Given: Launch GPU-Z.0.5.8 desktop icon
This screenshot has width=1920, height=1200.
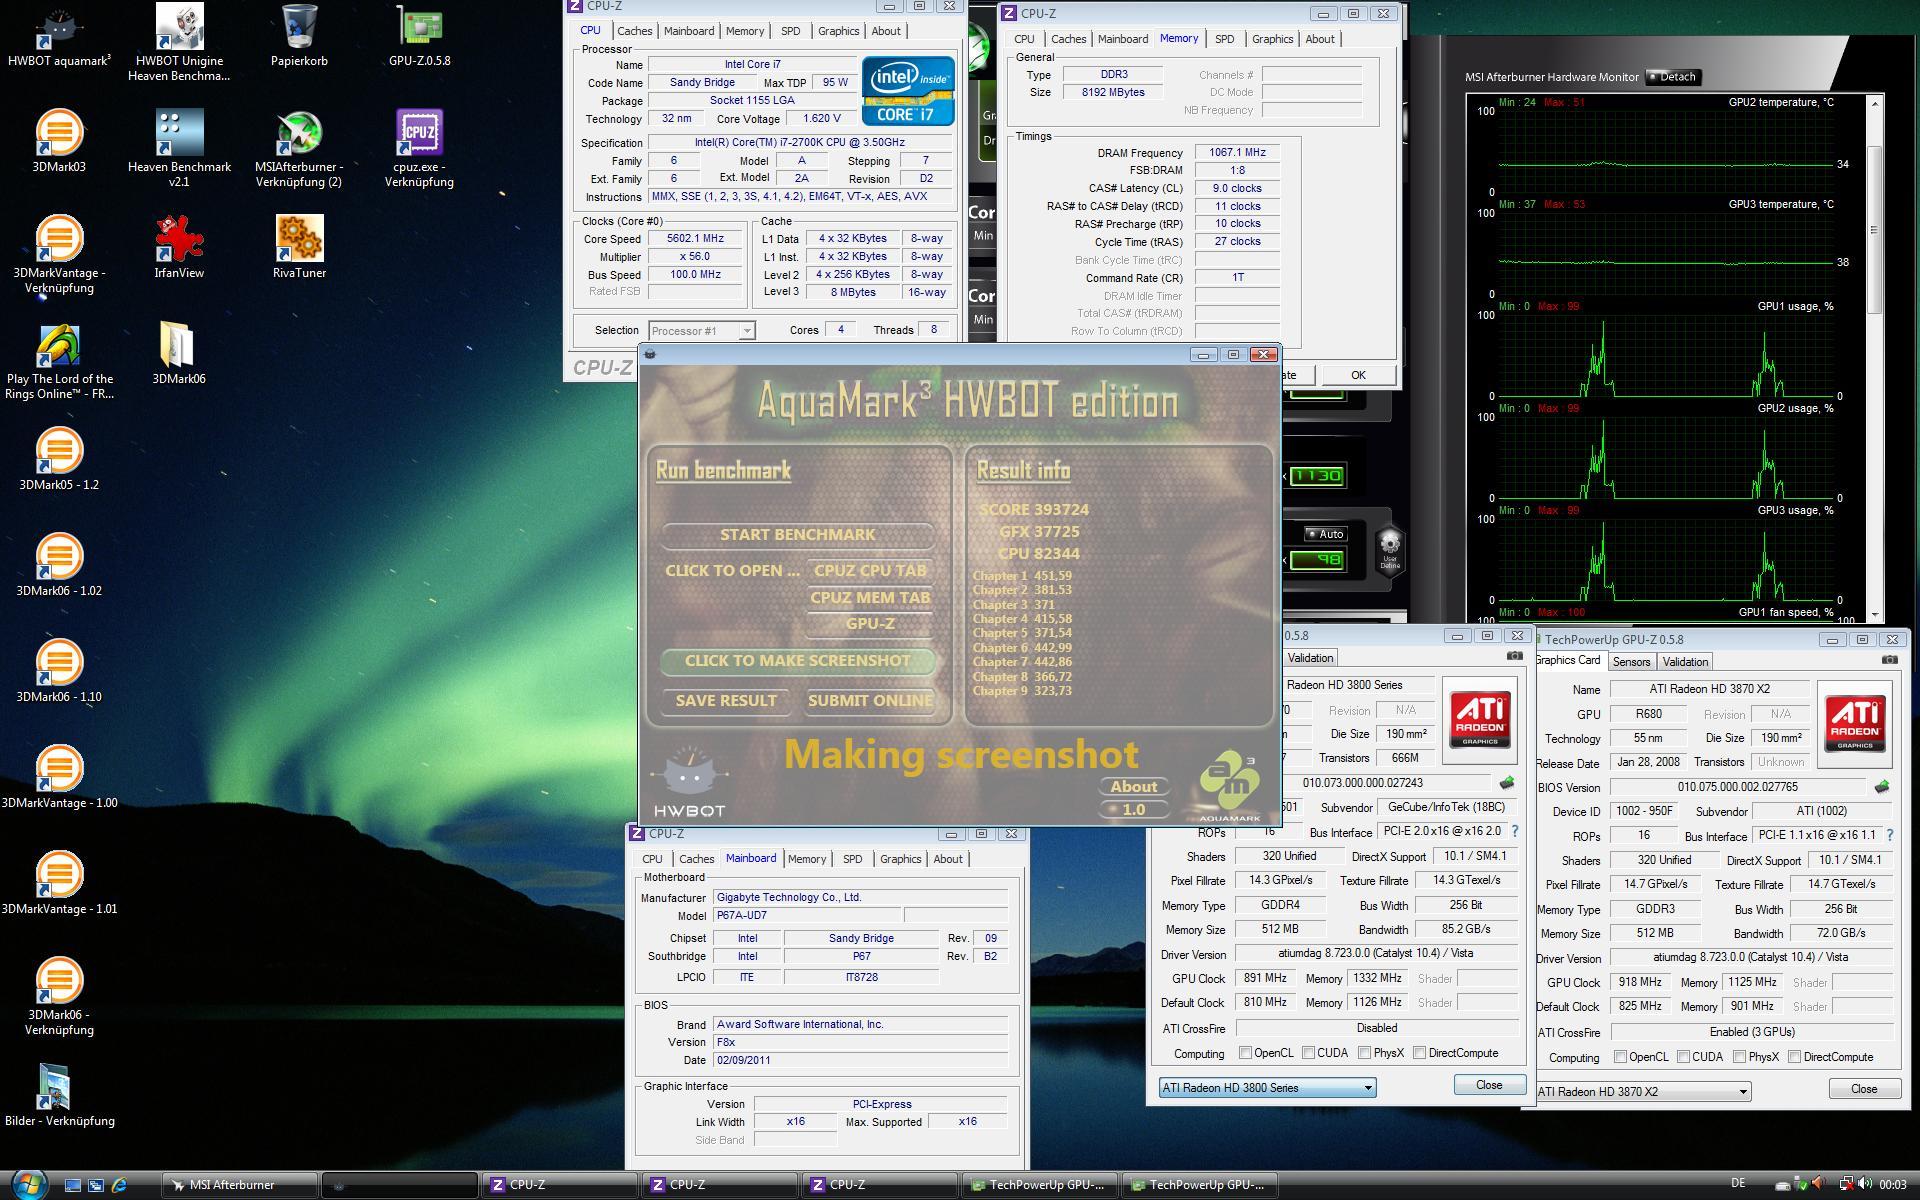Looking at the screenshot, I should coord(419,36).
